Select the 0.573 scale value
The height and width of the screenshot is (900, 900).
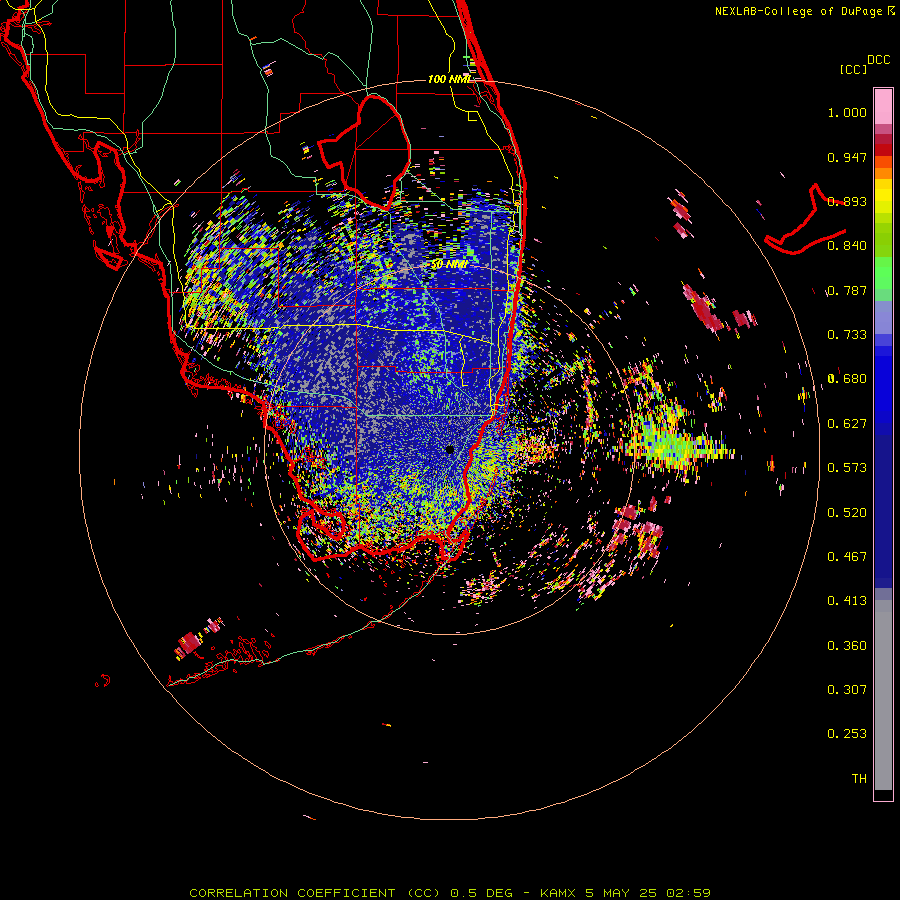click(x=847, y=468)
